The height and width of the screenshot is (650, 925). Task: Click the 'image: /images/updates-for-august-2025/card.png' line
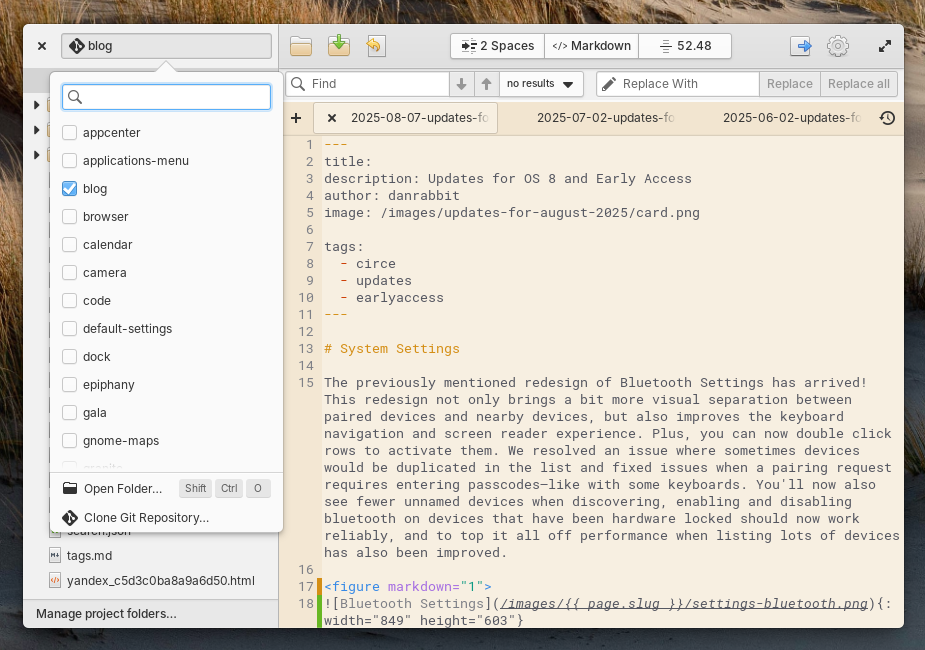(511, 213)
